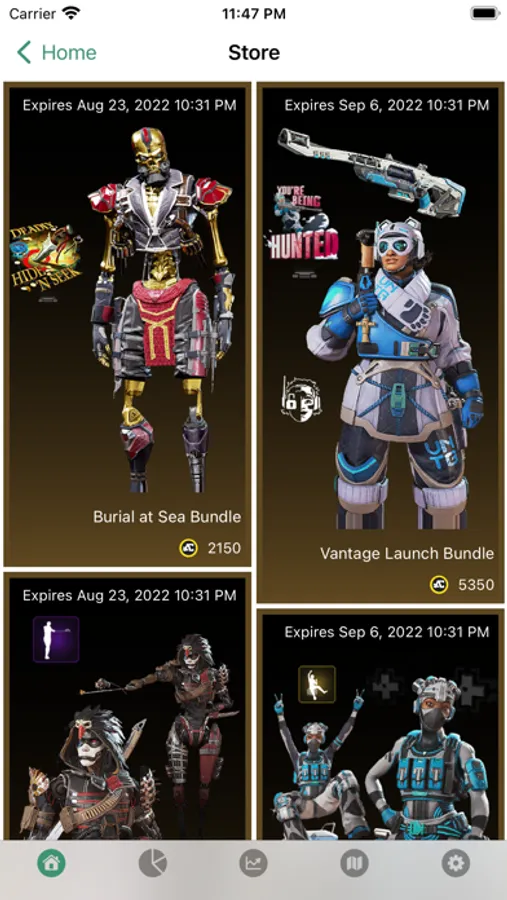Tap the Apex Coins icon beside 5350
Viewport: 507px width, 900px height.
click(439, 585)
